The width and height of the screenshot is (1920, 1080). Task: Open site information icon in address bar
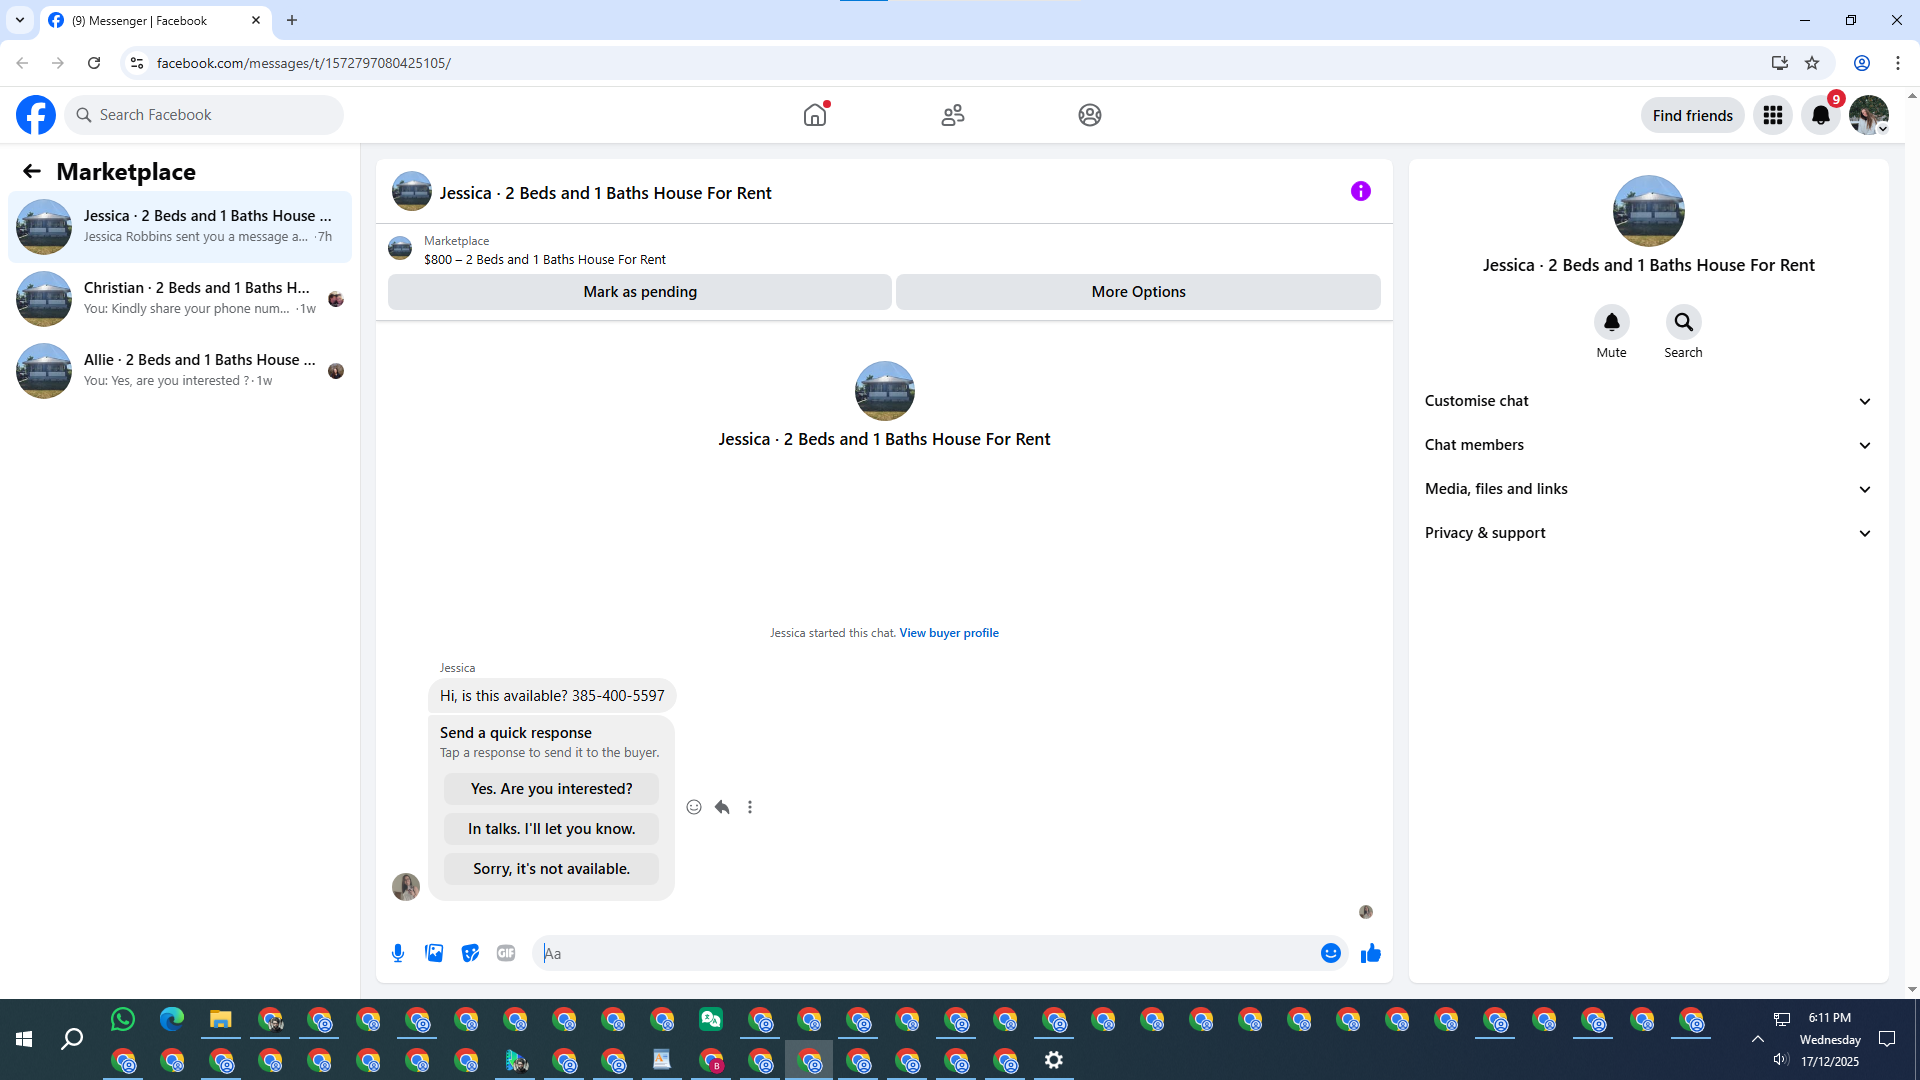137,63
